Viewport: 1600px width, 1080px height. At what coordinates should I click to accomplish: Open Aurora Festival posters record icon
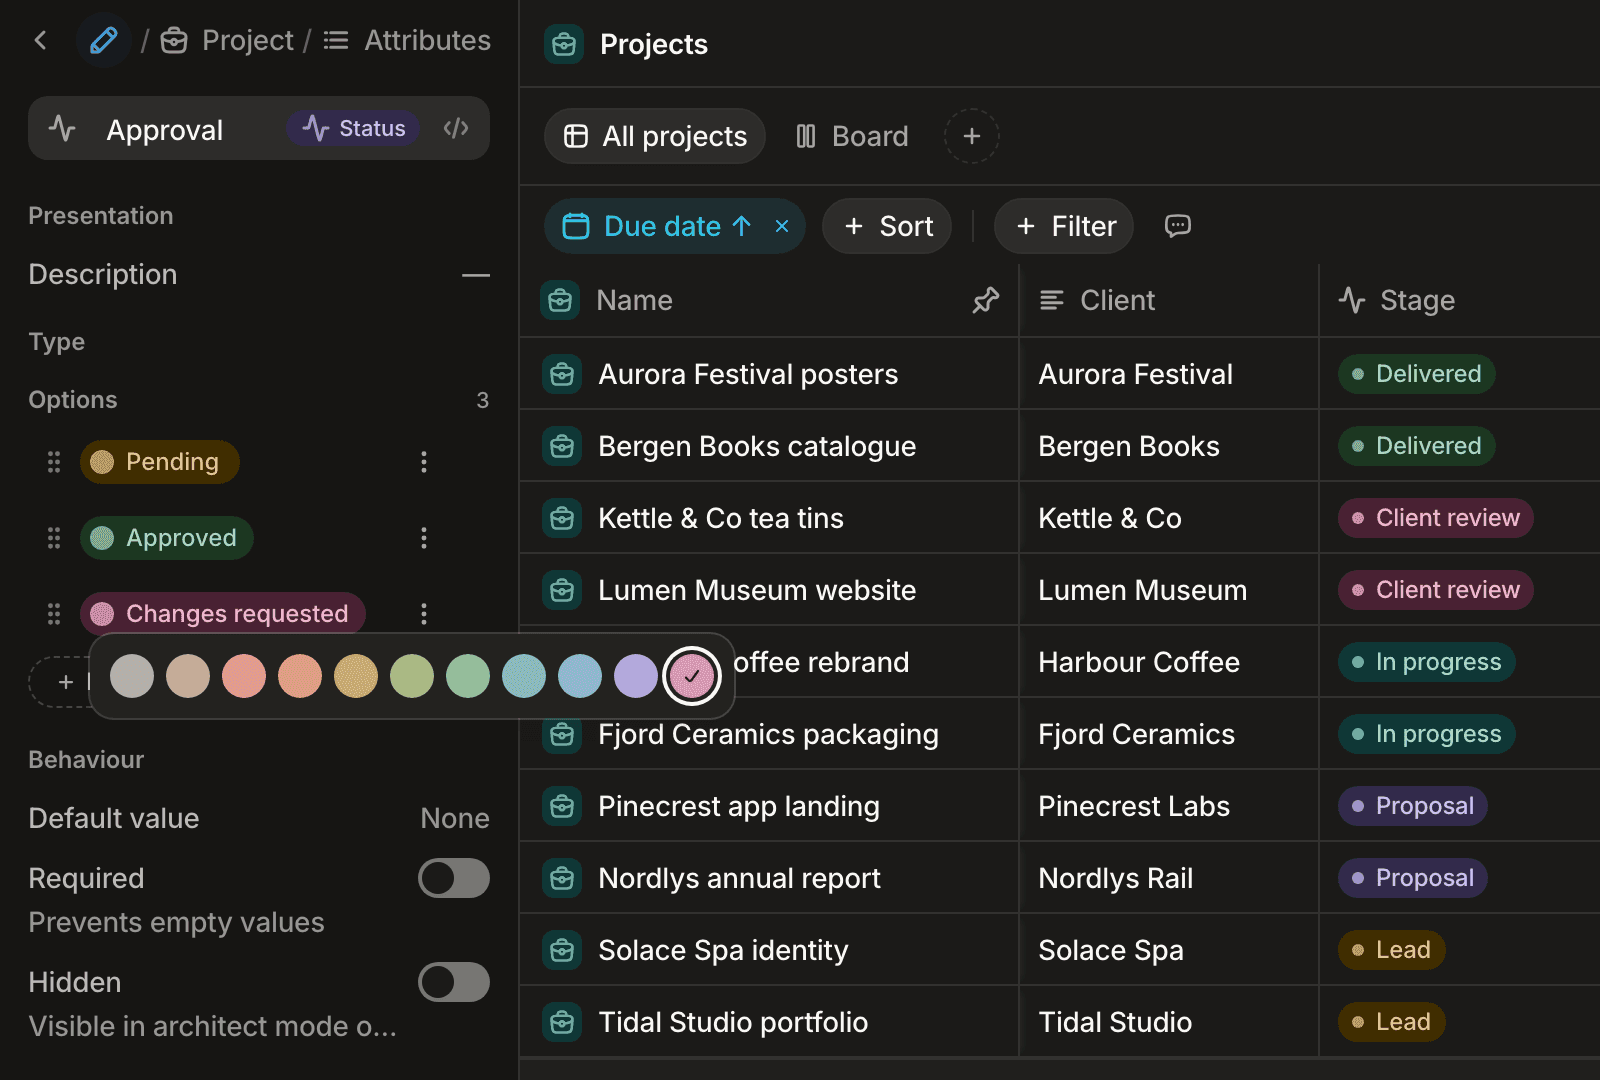[x=562, y=374]
